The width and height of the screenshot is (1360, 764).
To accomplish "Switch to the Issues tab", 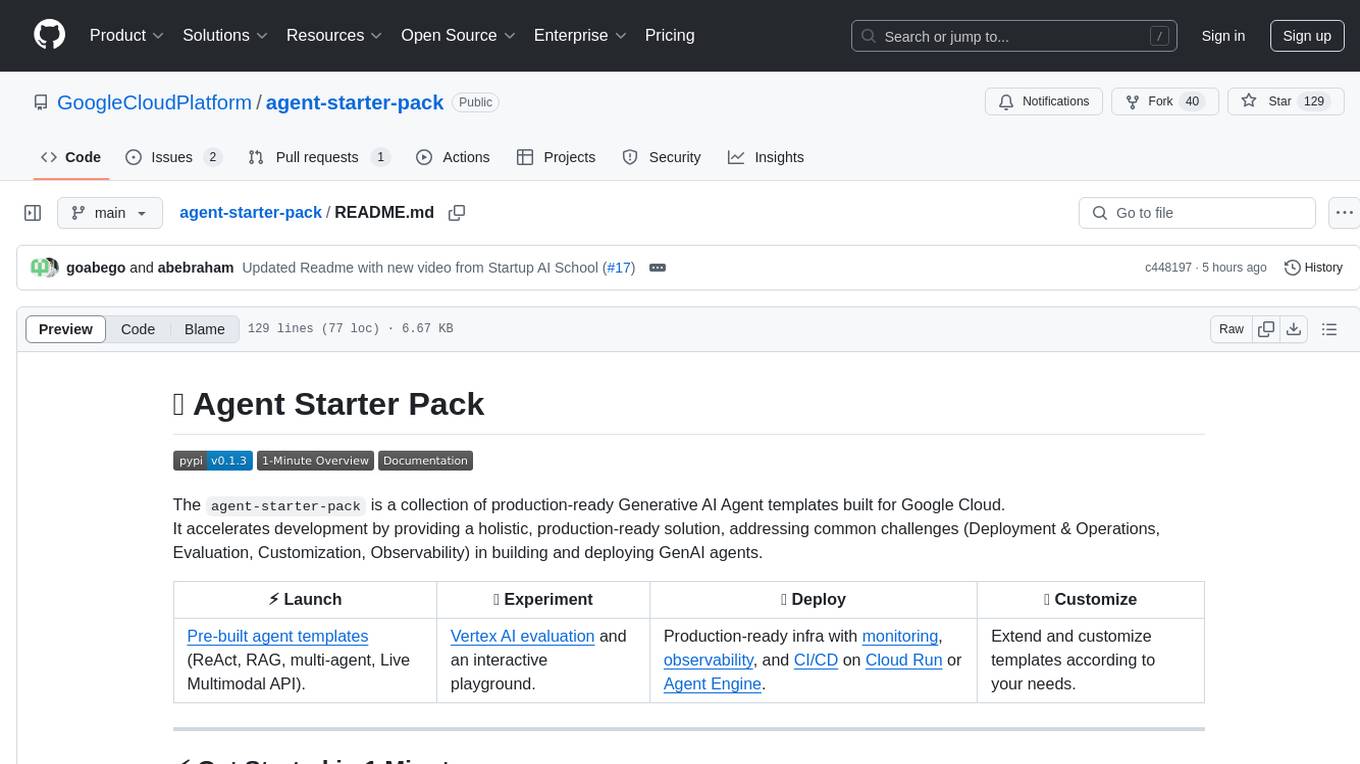I will [x=173, y=157].
